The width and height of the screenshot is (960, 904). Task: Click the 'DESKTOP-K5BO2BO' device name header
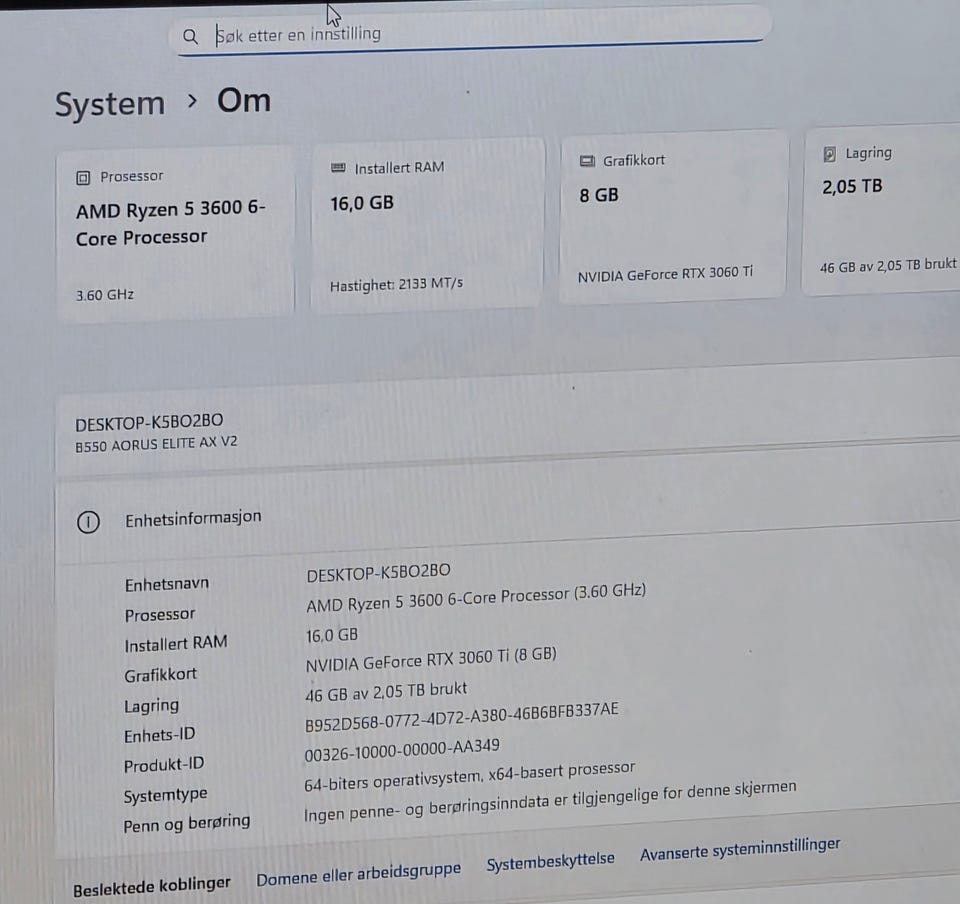click(x=149, y=422)
